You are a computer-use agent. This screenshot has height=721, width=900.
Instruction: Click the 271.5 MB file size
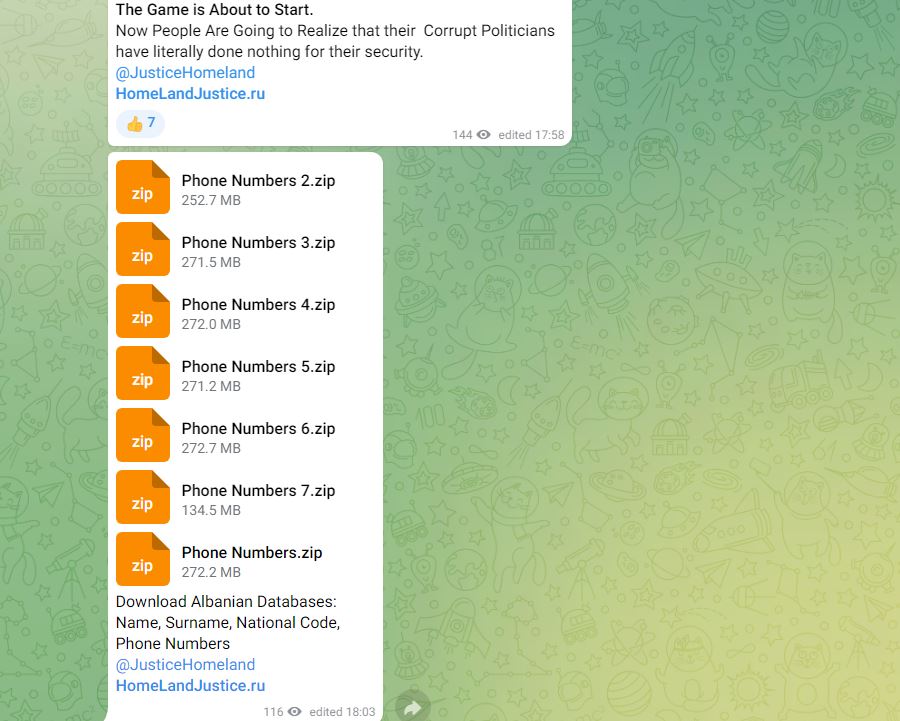coord(211,262)
